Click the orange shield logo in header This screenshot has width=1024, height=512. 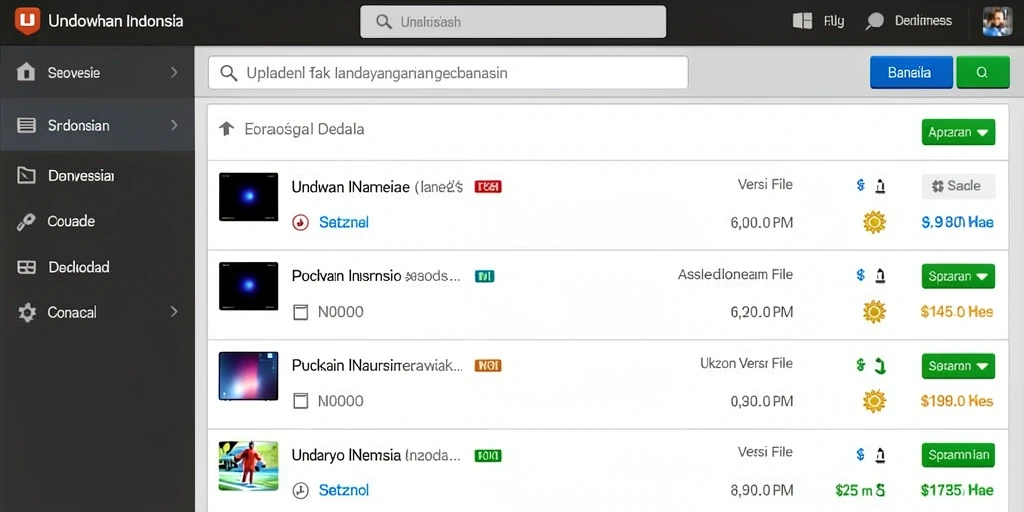(x=27, y=21)
